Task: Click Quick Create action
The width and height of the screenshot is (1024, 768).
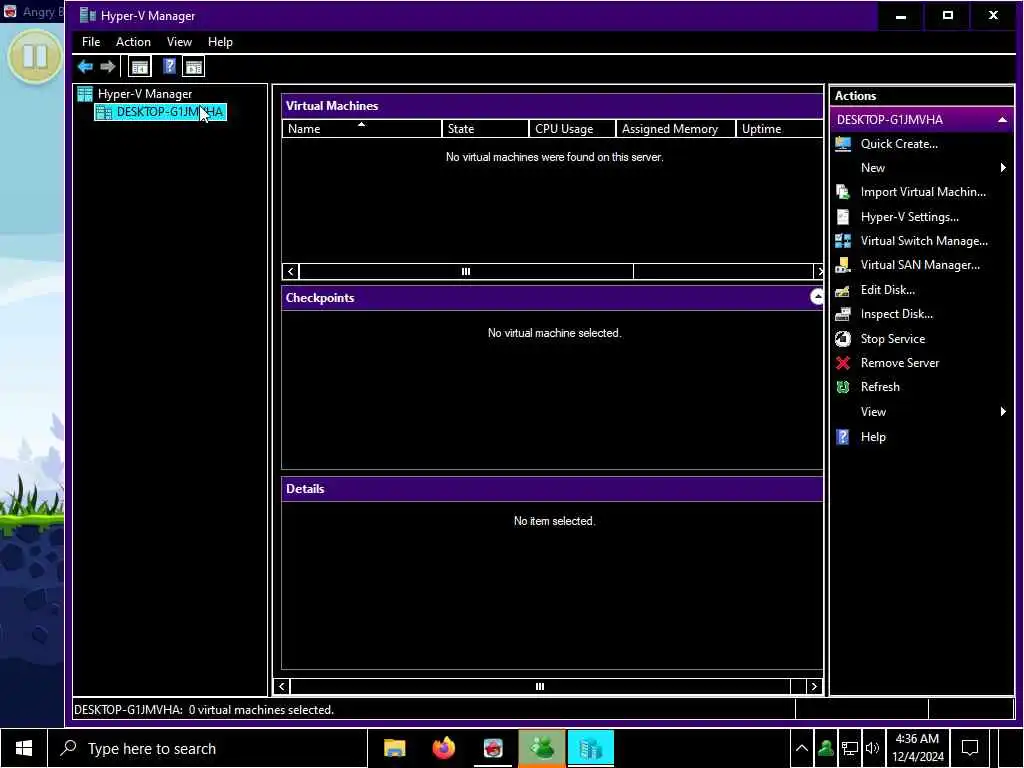Action: (x=899, y=144)
